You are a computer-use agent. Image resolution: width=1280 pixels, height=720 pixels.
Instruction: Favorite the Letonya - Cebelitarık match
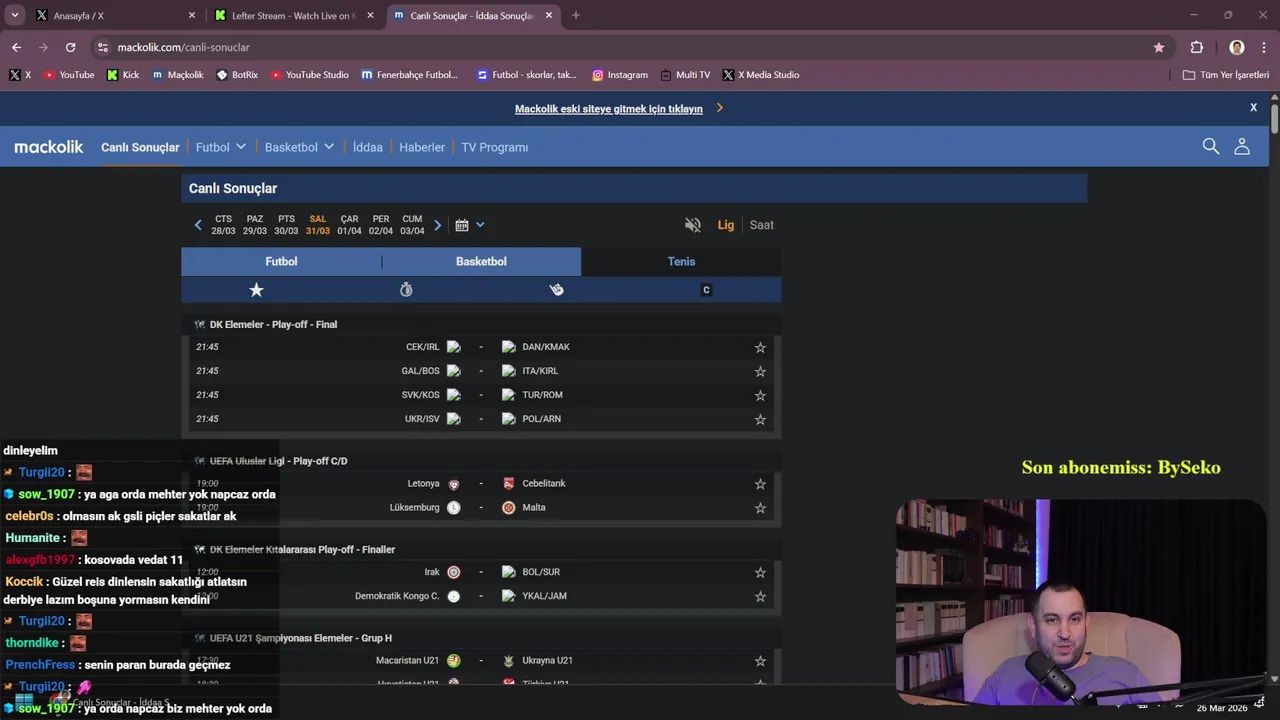pyautogui.click(x=760, y=484)
